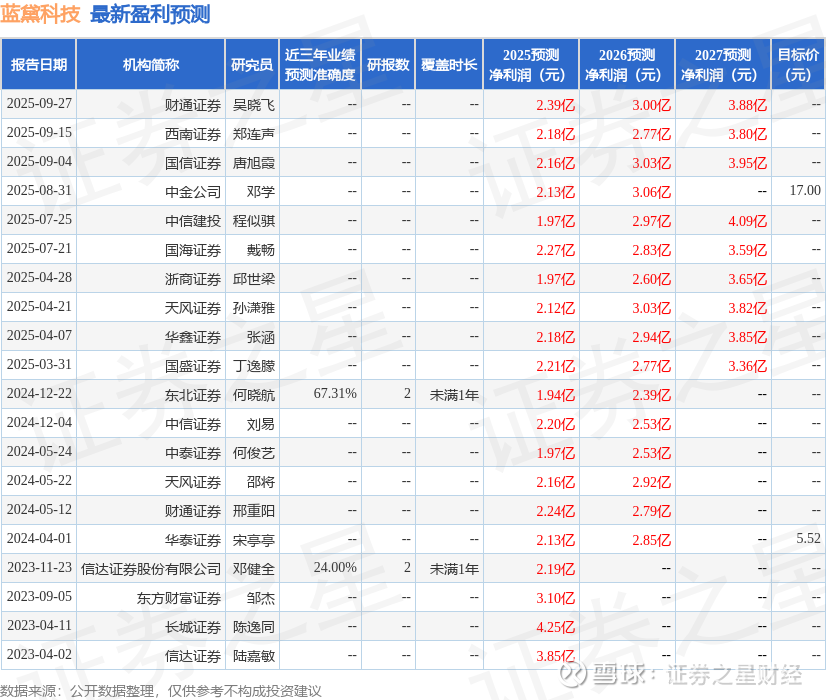Click the 3.88亿 forecast value
Image resolution: width=826 pixels, height=700 pixels.
pos(748,105)
